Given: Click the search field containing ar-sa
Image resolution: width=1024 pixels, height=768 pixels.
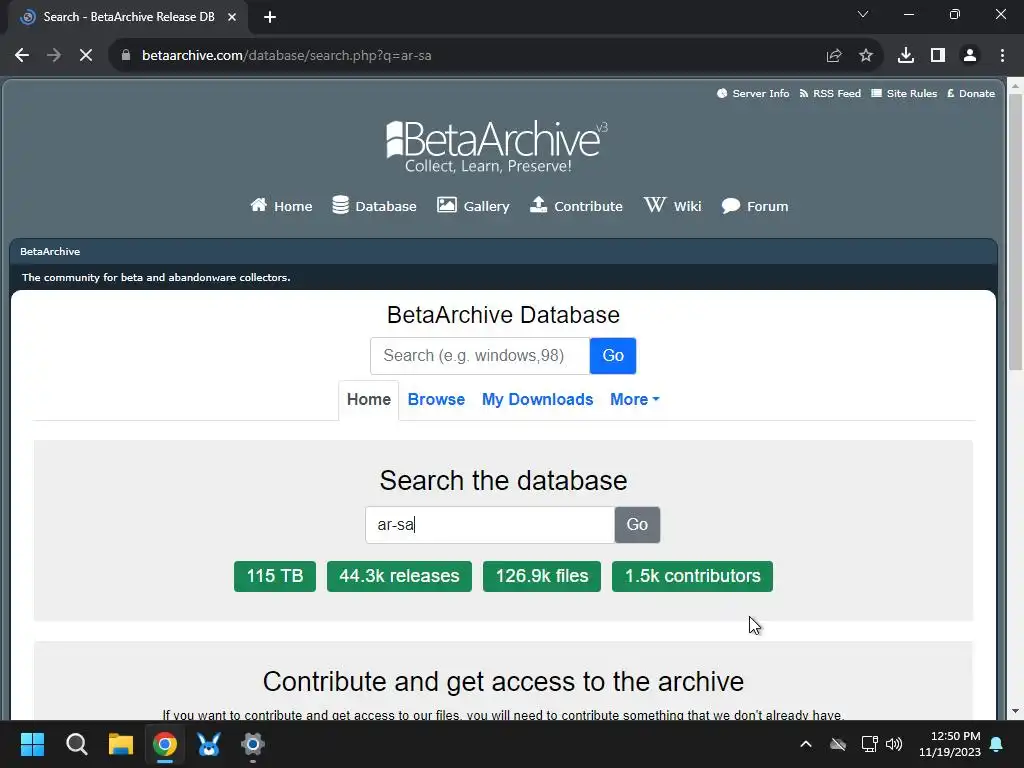Looking at the screenshot, I should click(490, 524).
